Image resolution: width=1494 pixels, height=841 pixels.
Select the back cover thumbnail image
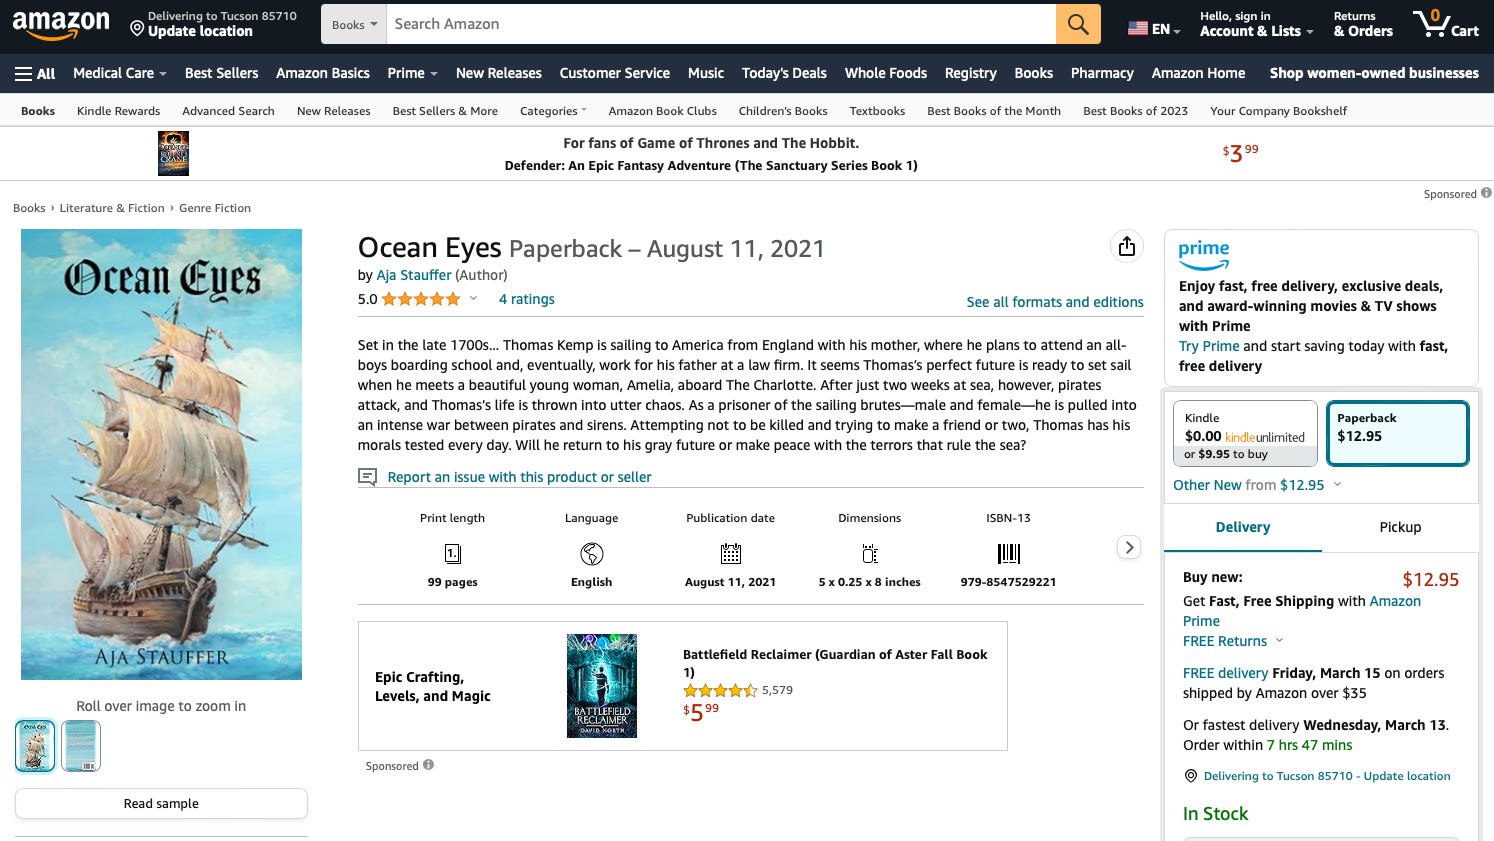point(81,746)
